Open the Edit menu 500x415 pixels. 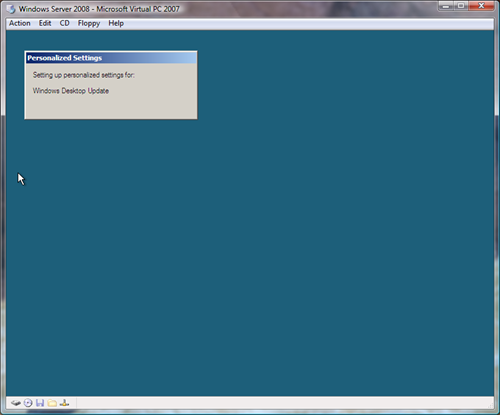[45, 23]
